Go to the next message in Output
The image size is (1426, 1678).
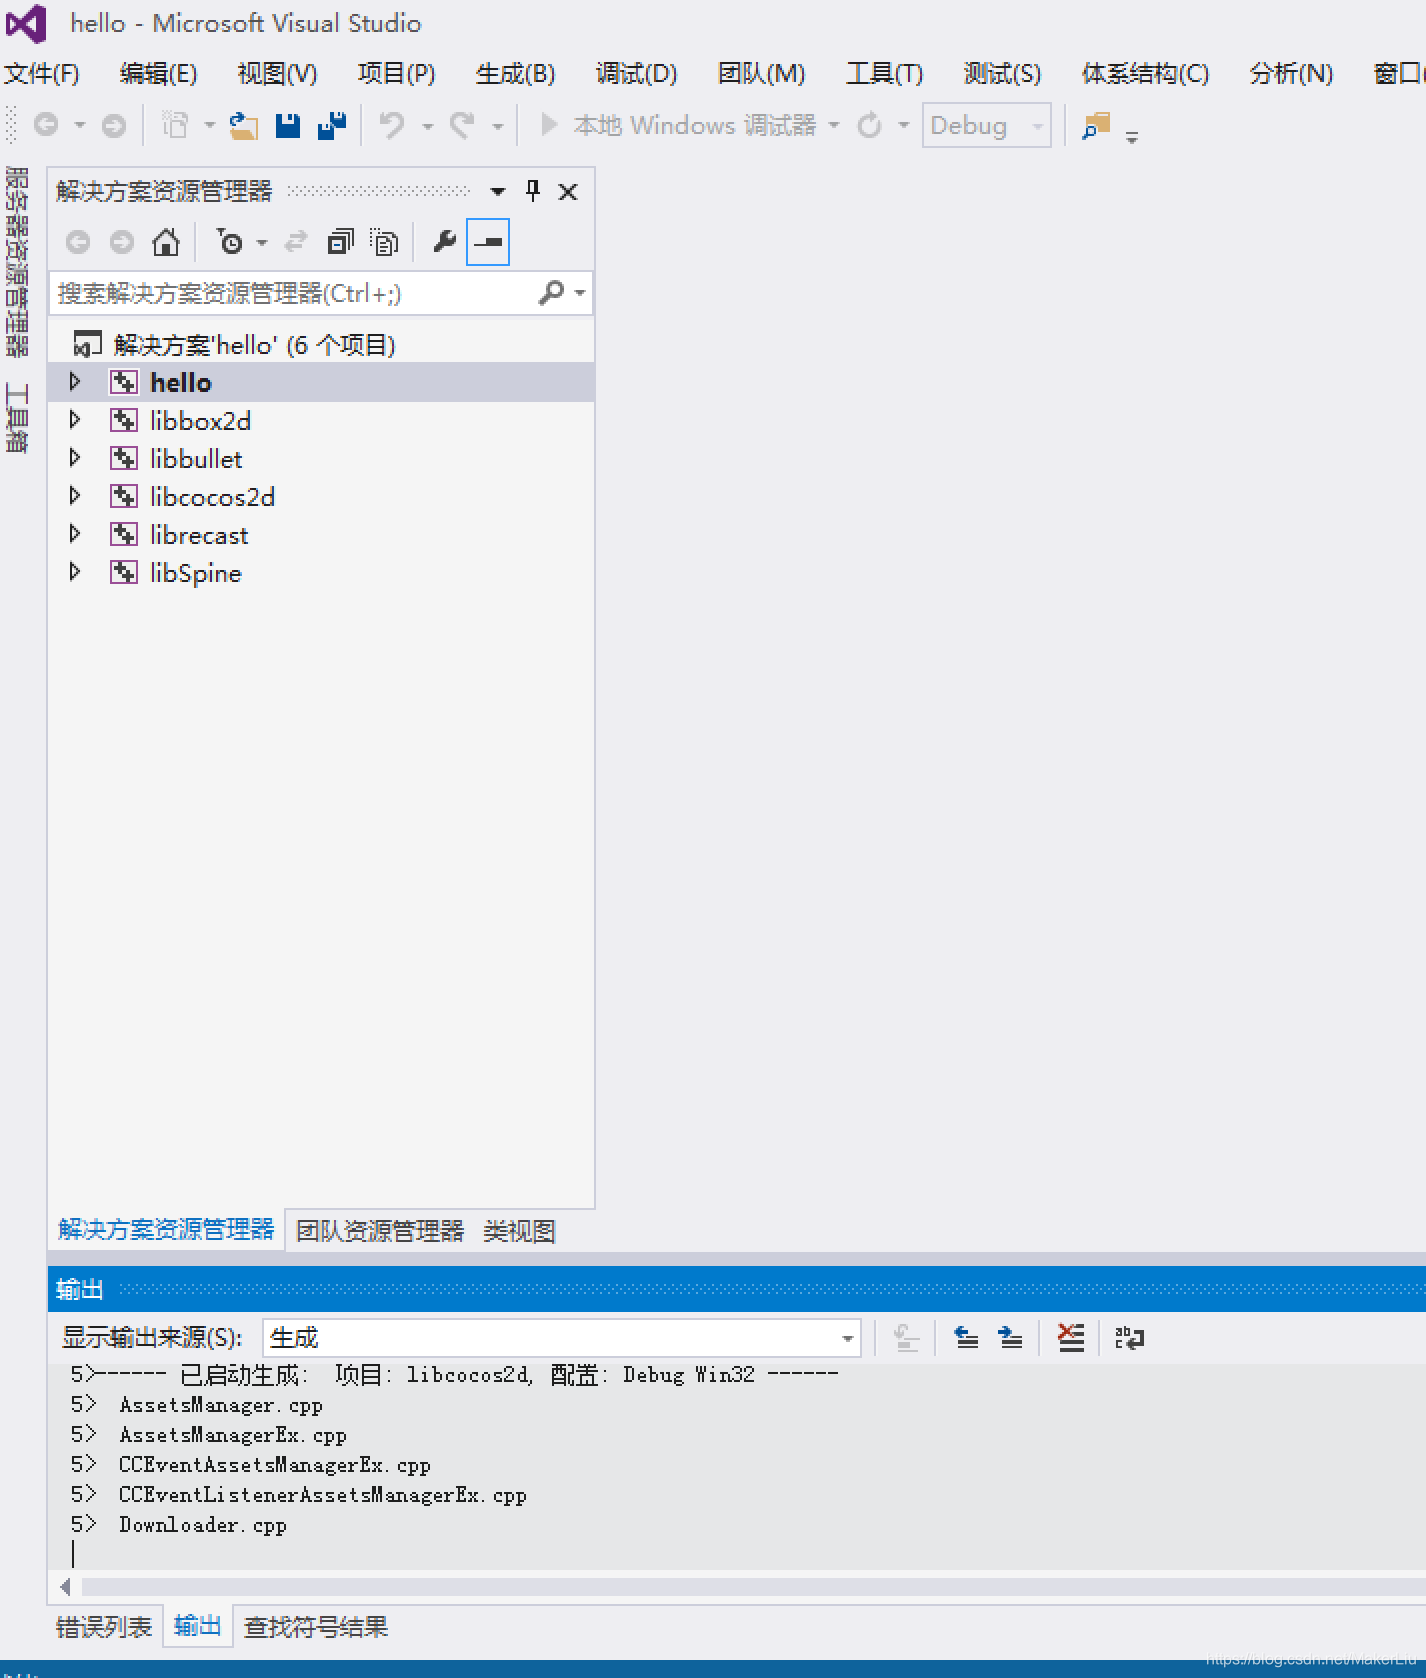tap(1010, 1338)
